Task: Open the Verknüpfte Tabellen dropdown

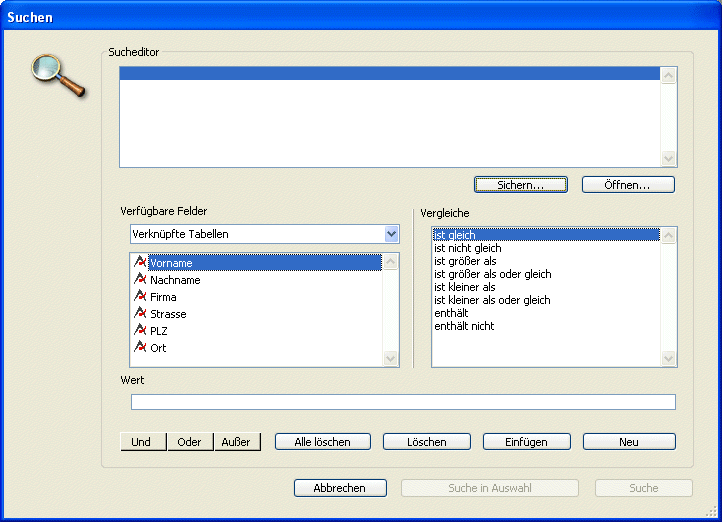Action: pos(391,234)
